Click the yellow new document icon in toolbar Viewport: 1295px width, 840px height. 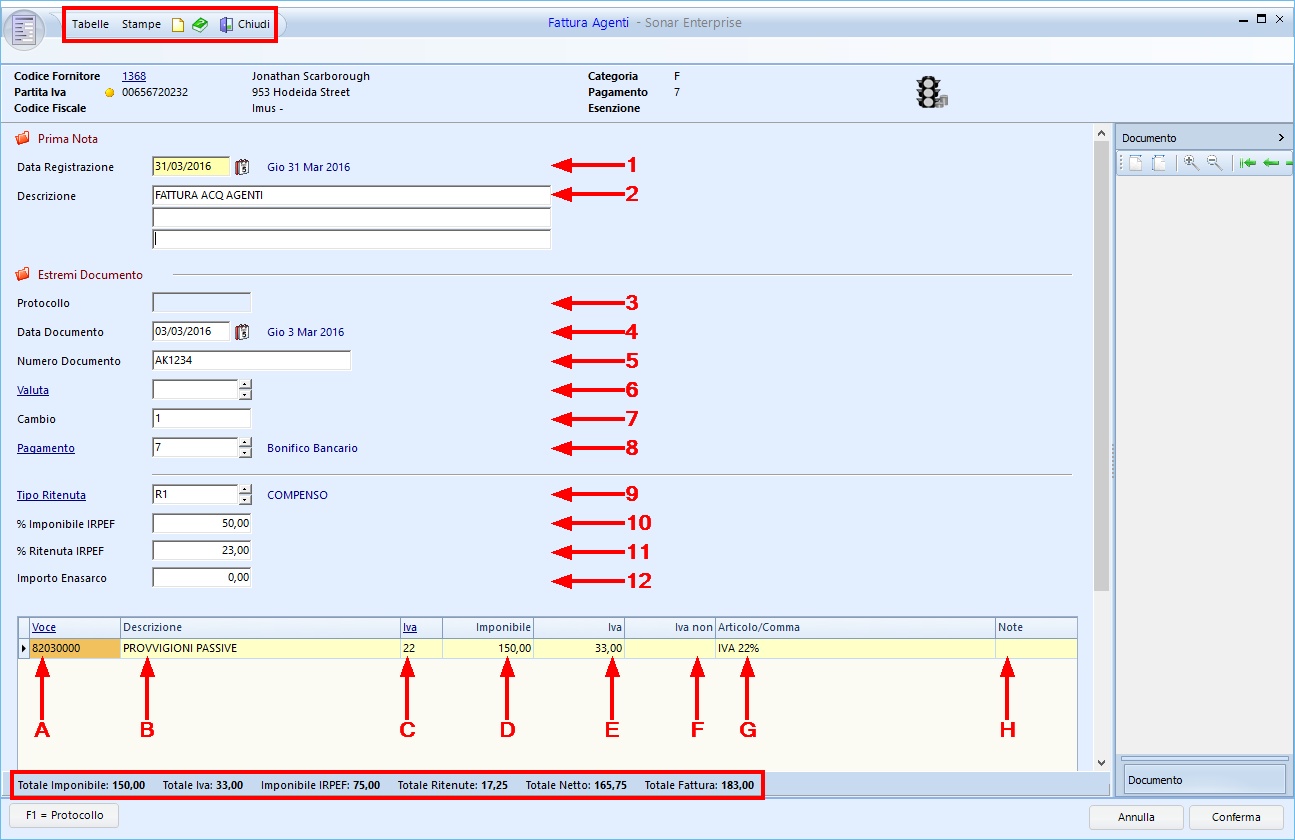coord(178,25)
